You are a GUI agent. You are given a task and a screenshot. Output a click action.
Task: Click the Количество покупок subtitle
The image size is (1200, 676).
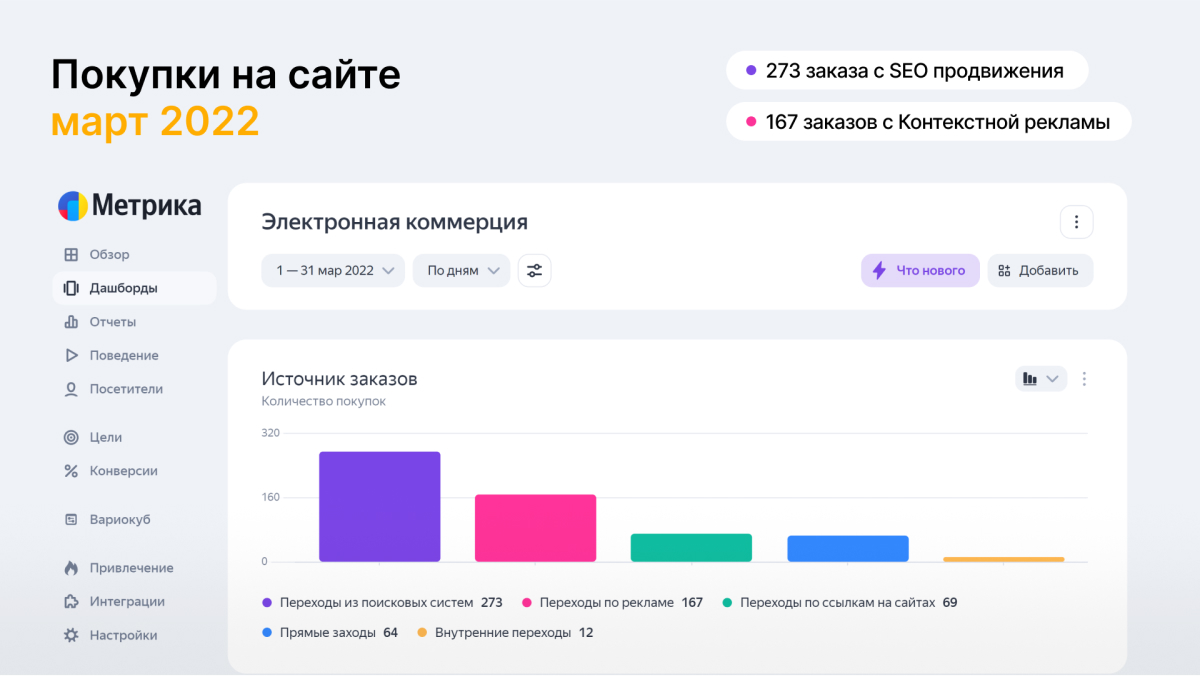click(323, 402)
